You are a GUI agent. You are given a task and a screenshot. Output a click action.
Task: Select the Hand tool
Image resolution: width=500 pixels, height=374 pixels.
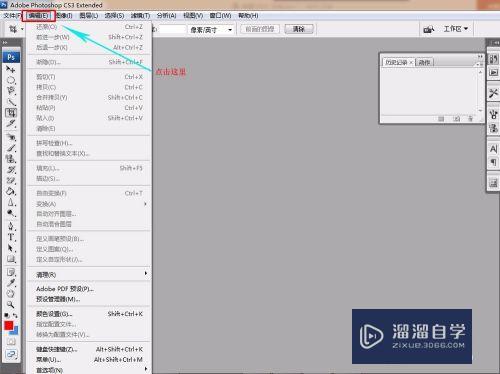point(11,294)
